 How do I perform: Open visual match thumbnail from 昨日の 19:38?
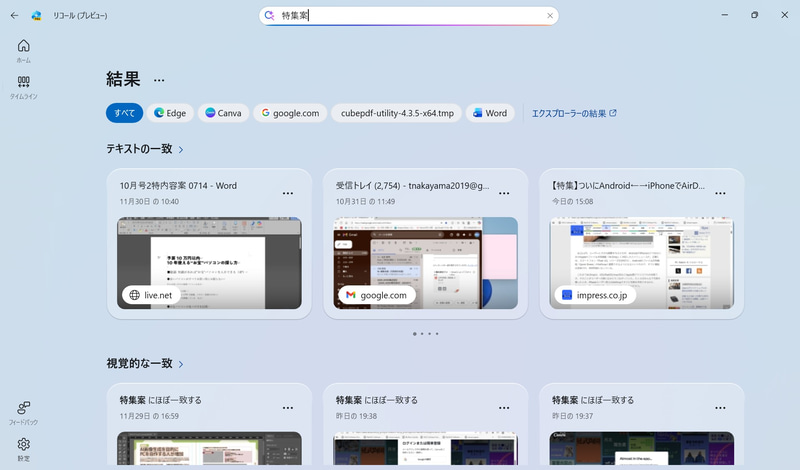pos(426,449)
